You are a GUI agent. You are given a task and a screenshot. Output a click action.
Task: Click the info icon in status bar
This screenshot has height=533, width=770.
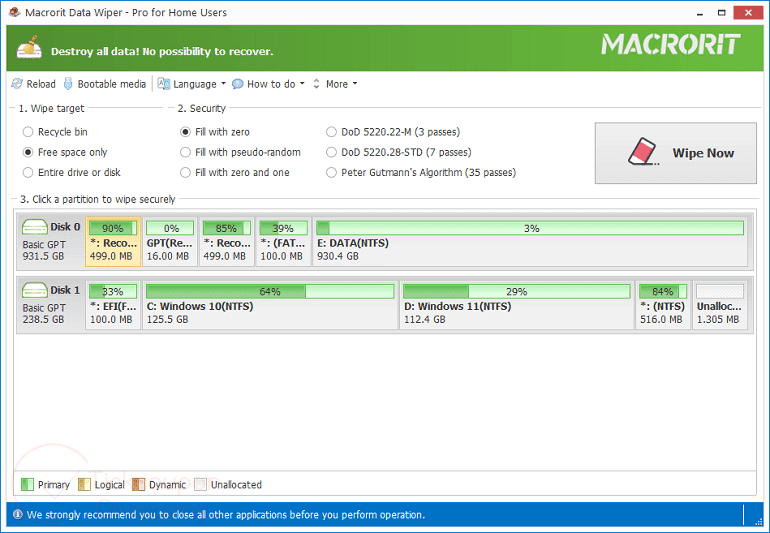point(18,515)
